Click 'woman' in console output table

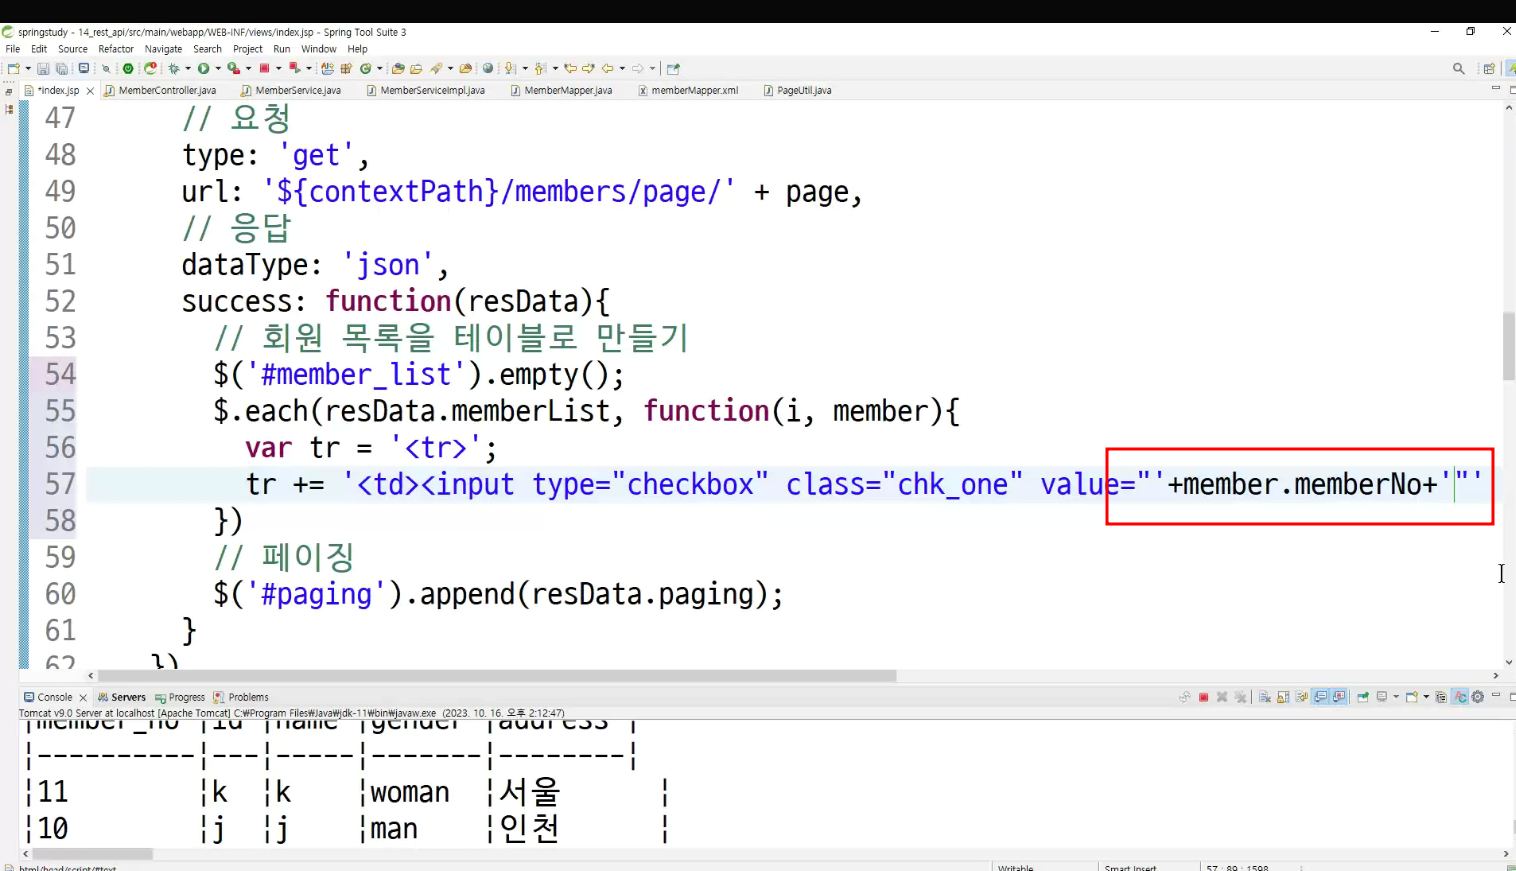tap(410, 792)
